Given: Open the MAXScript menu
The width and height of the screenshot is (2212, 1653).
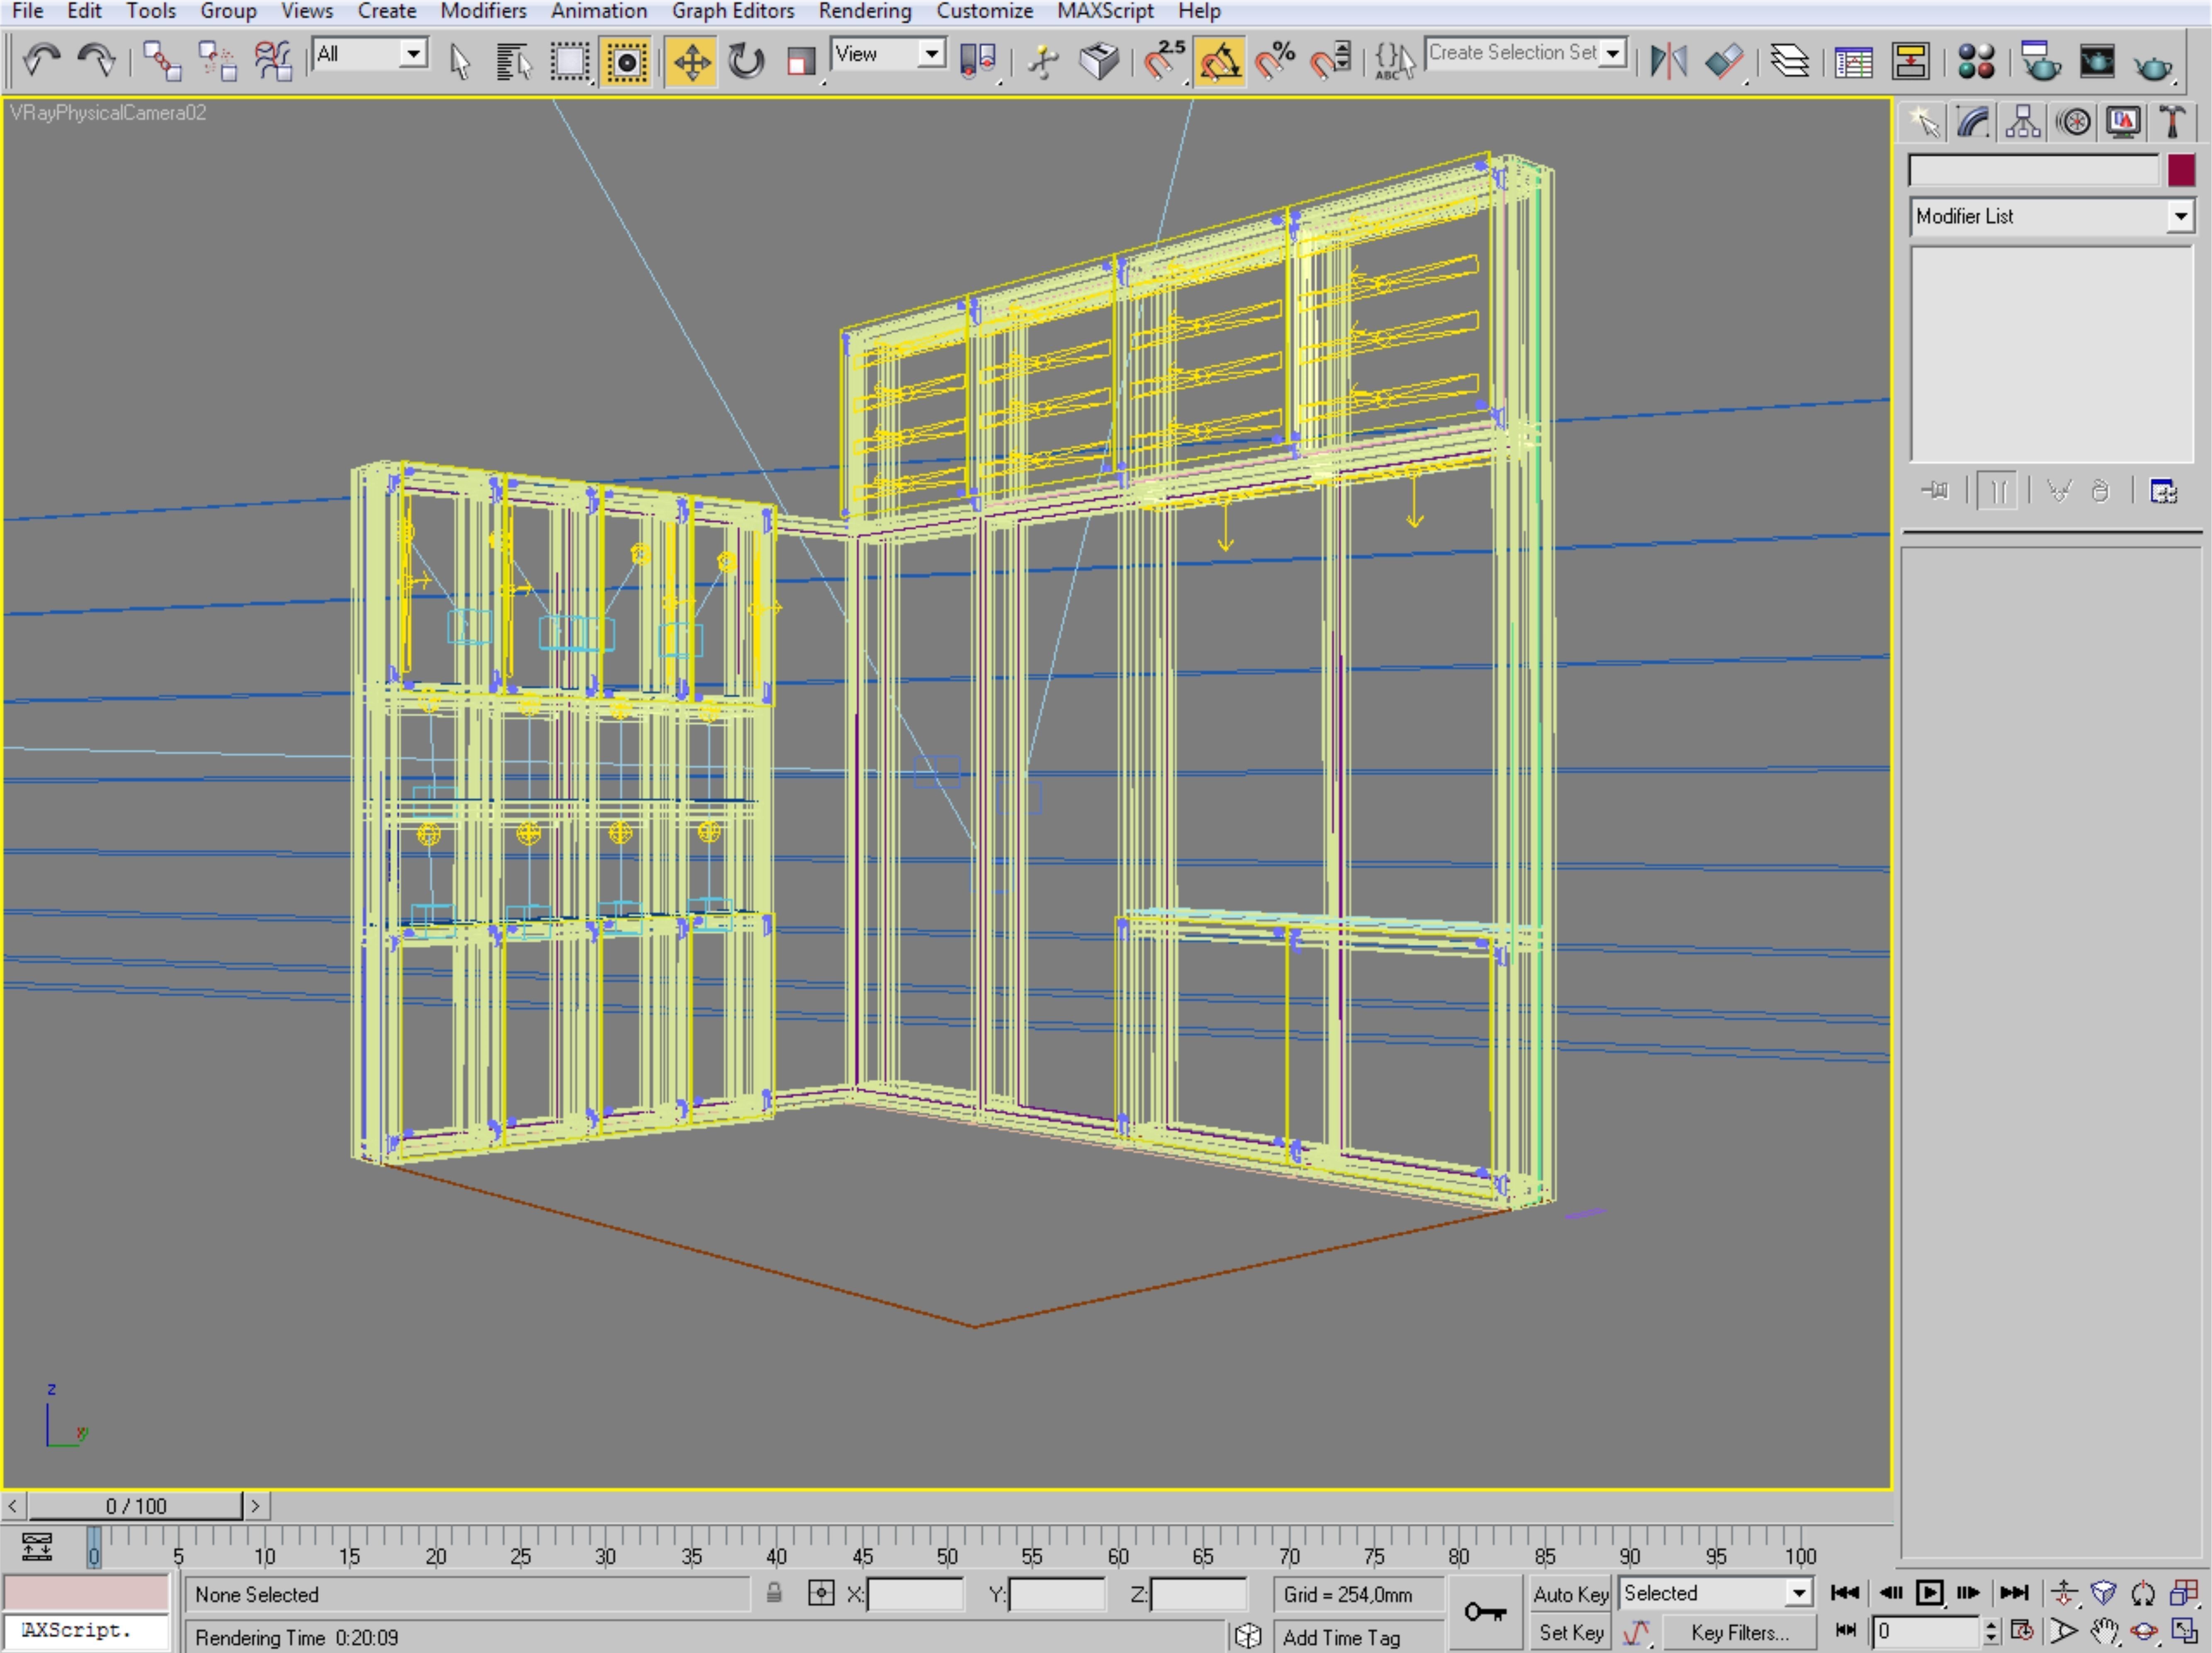Looking at the screenshot, I should [1105, 11].
